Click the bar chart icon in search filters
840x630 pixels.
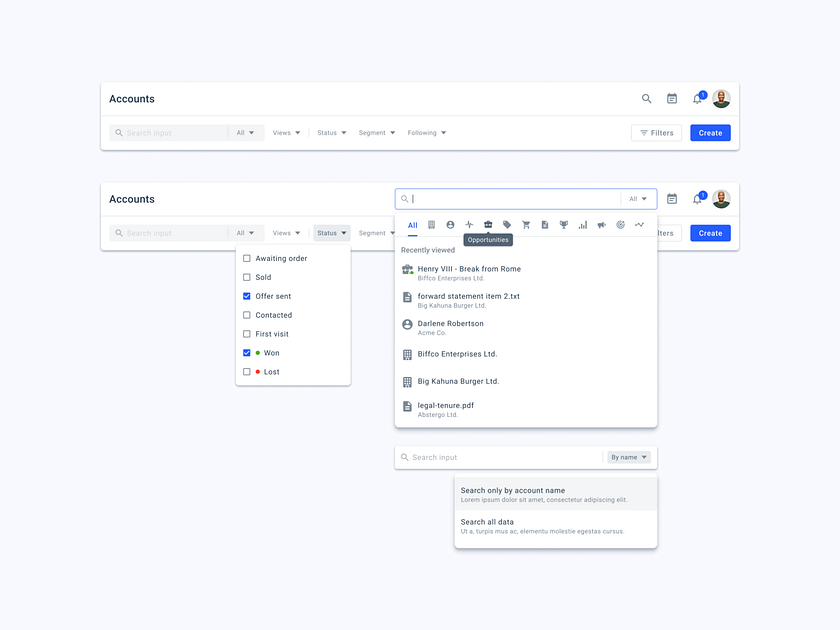click(582, 224)
